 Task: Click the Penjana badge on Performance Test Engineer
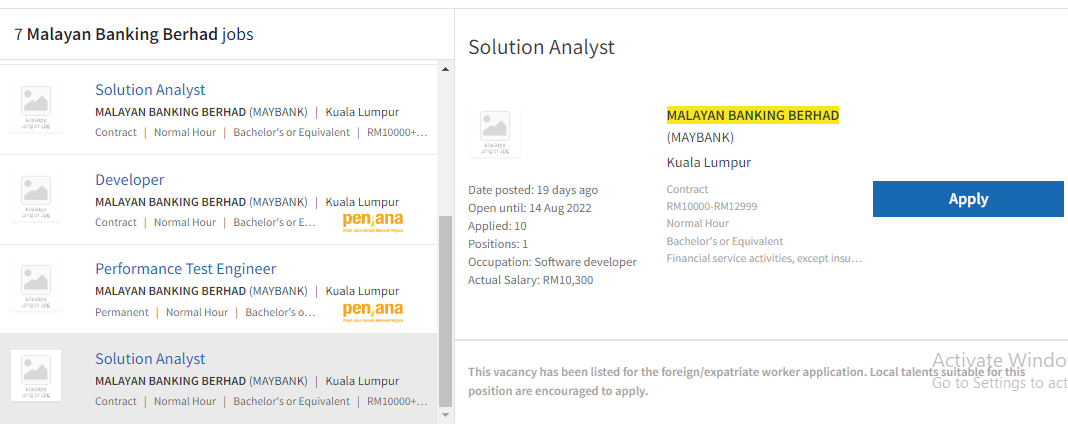click(x=373, y=312)
